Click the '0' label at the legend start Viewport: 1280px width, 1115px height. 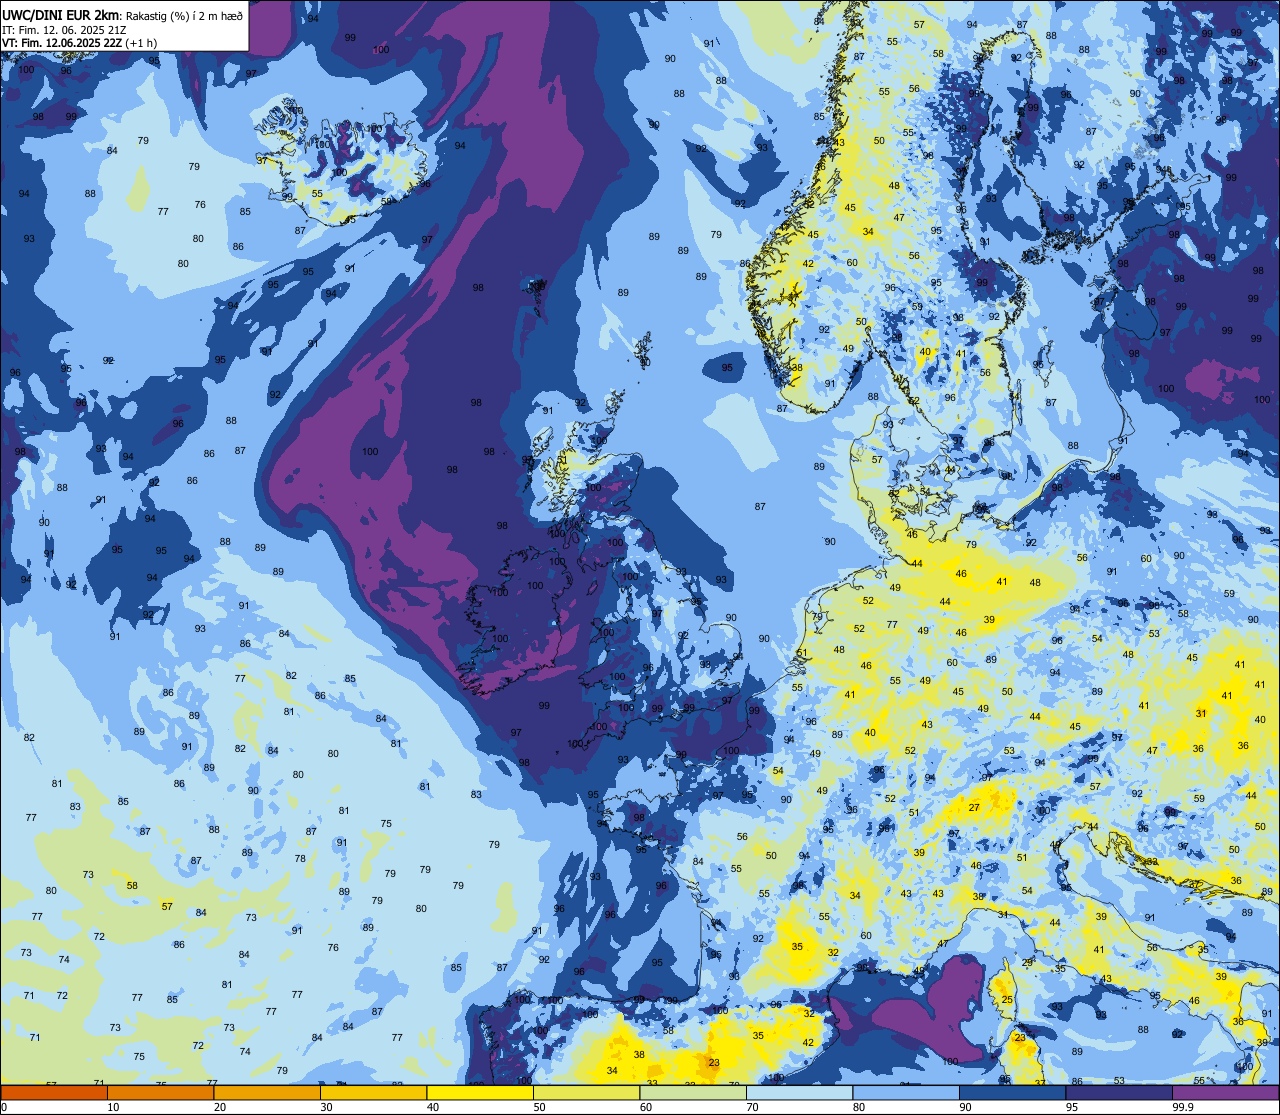coord(4,1107)
